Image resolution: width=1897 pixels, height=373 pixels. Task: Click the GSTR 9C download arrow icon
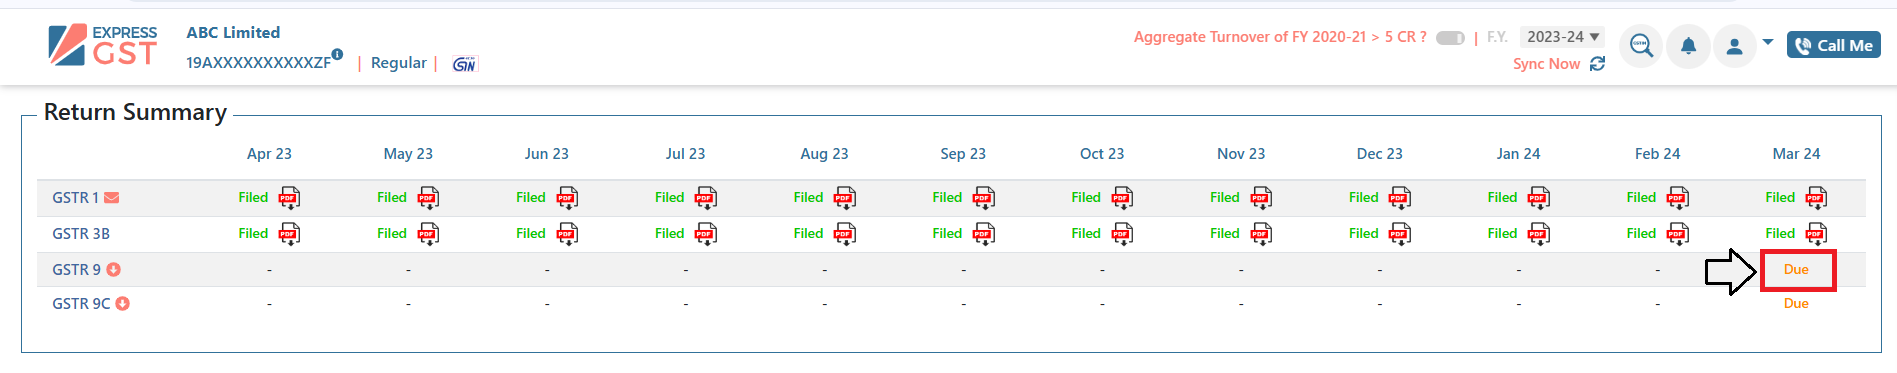[123, 304]
